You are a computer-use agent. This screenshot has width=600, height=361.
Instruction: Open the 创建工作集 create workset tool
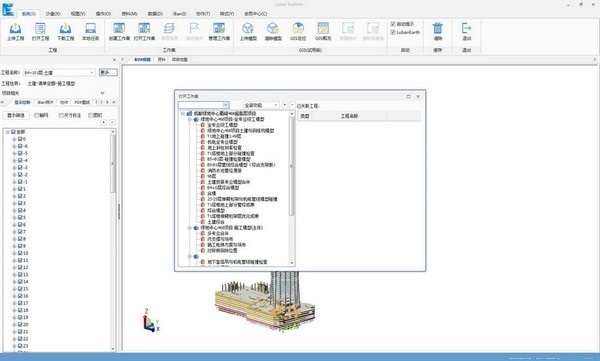(119, 31)
